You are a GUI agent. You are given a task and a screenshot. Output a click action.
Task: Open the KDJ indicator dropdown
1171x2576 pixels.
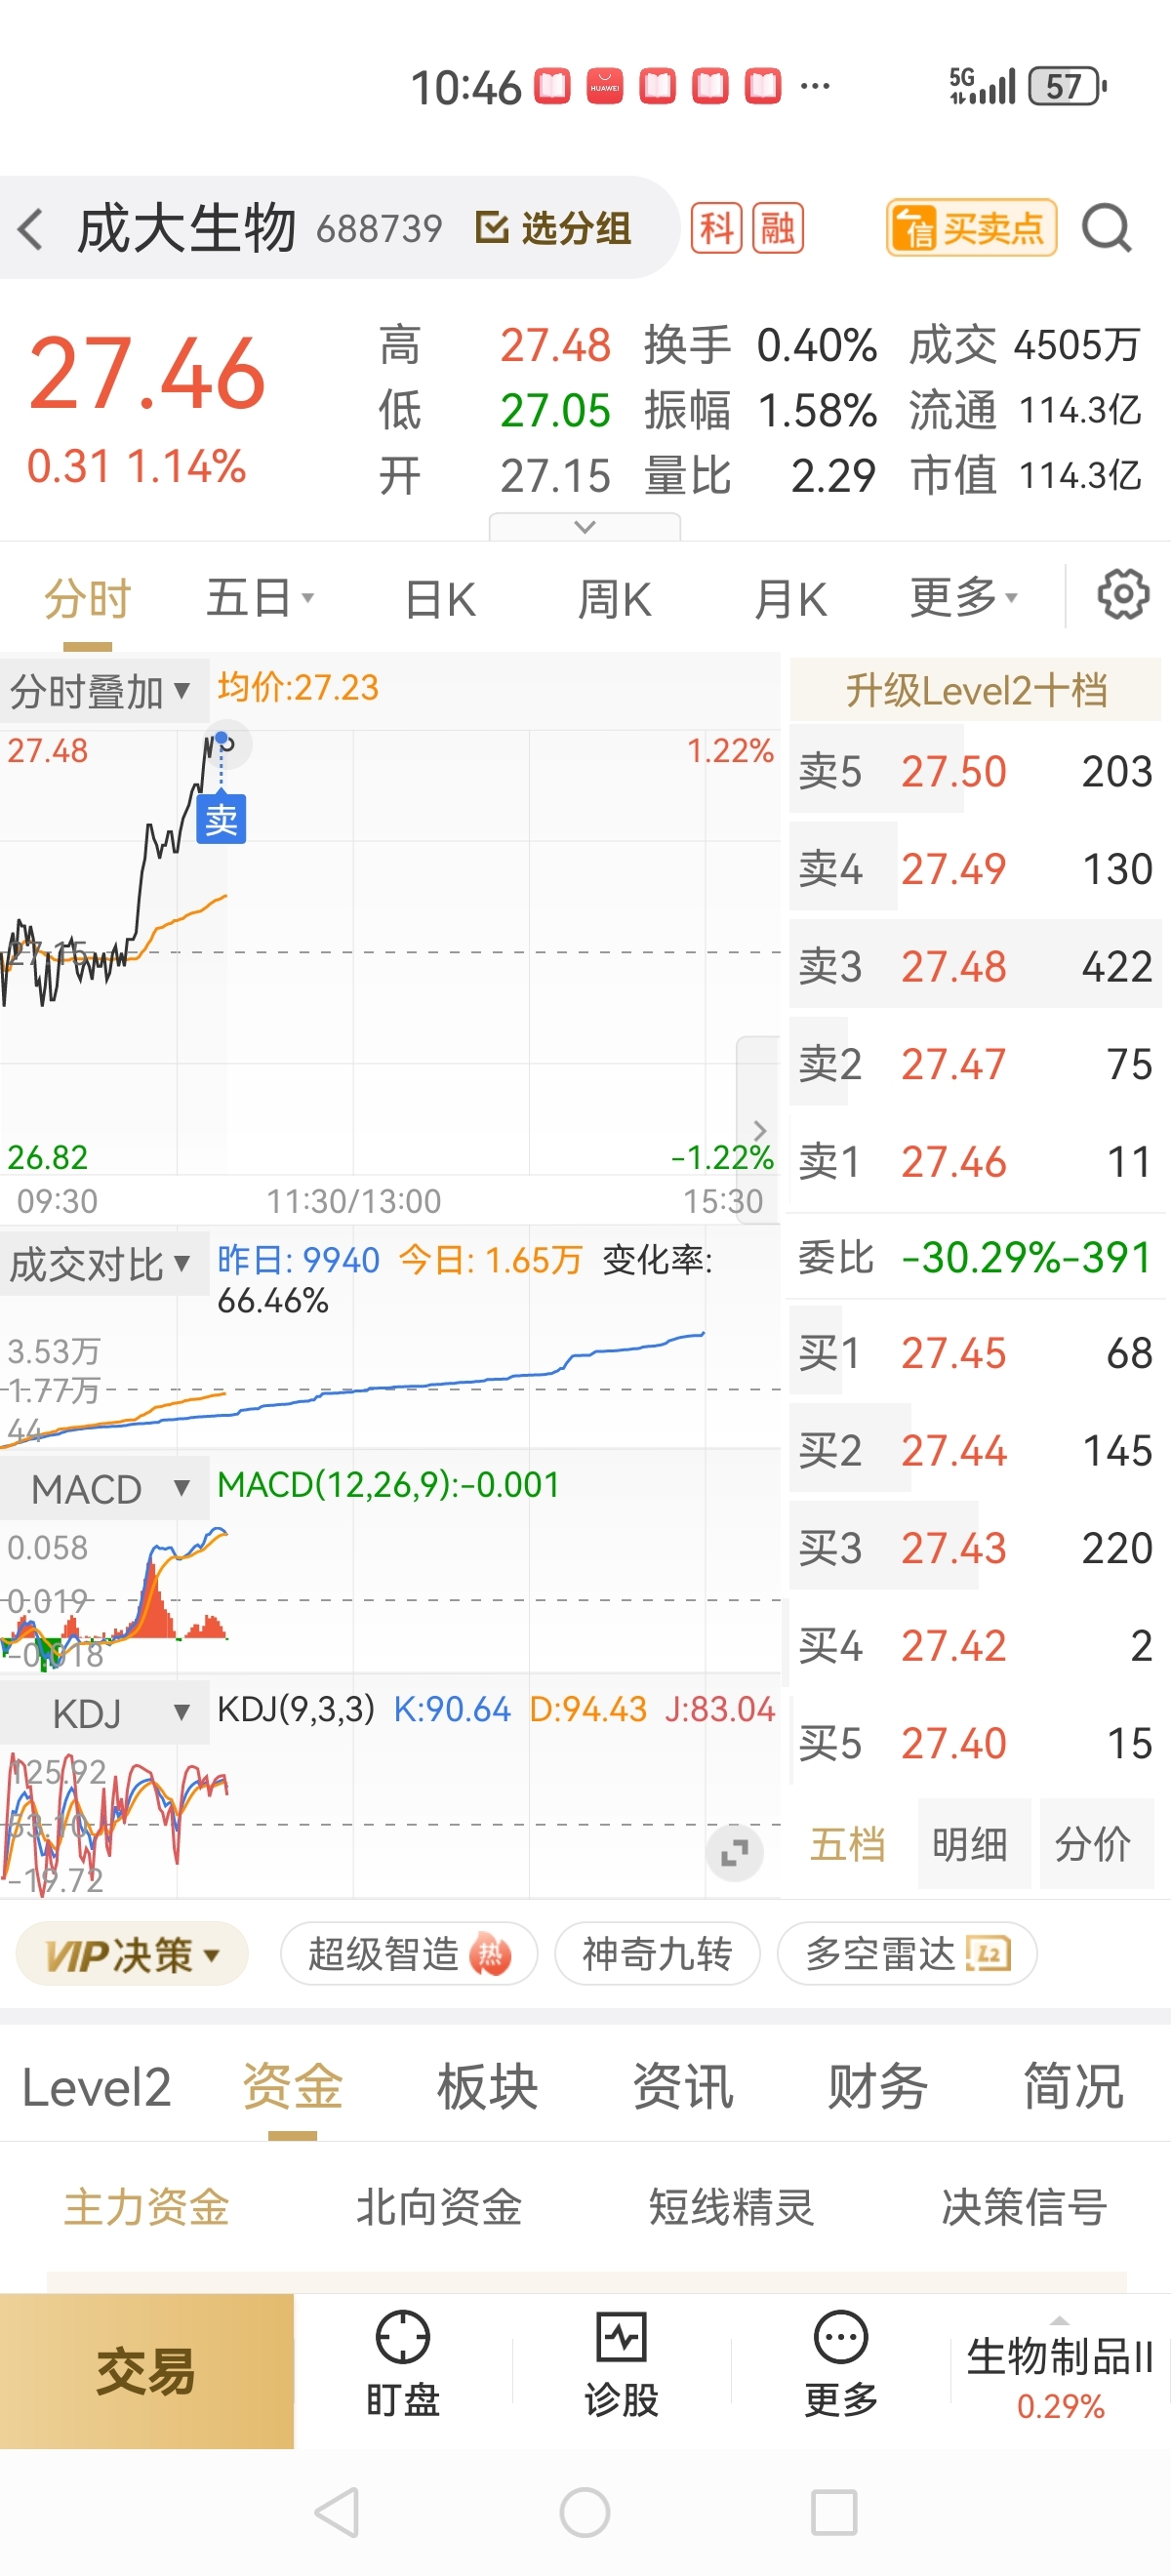(x=103, y=1713)
